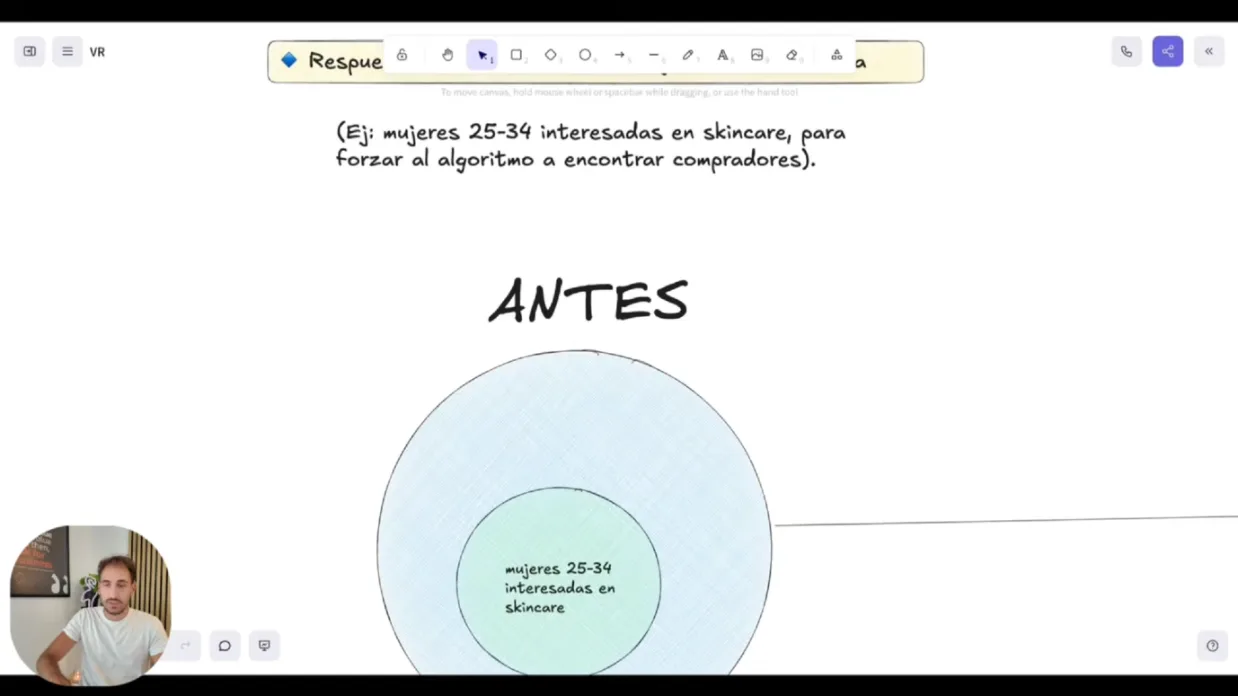Screen dimensions: 1238x696
Task: Open the more tools shapes menu
Action: click(x=837, y=55)
